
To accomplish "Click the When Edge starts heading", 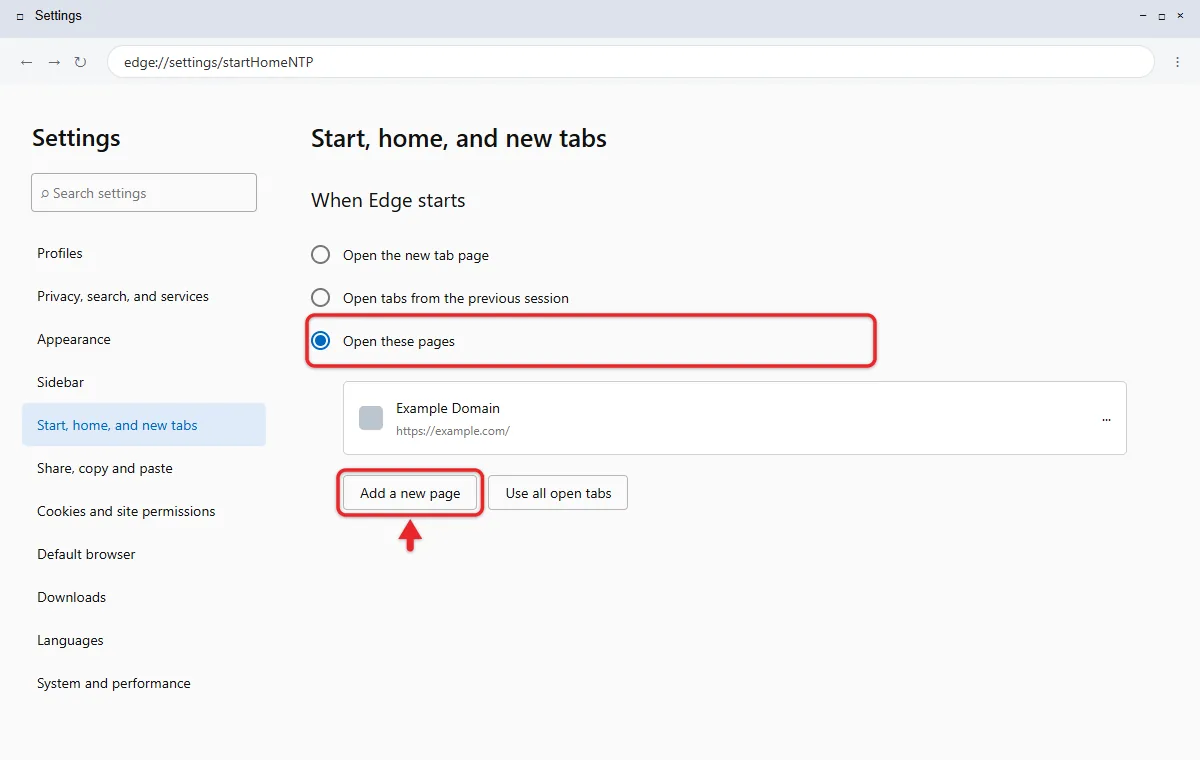I will 388,200.
